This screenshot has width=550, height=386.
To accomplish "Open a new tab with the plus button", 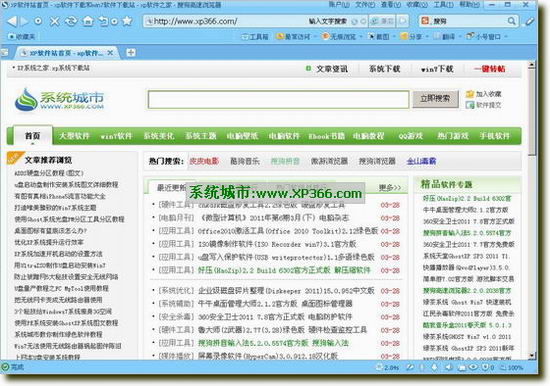I will [130, 53].
